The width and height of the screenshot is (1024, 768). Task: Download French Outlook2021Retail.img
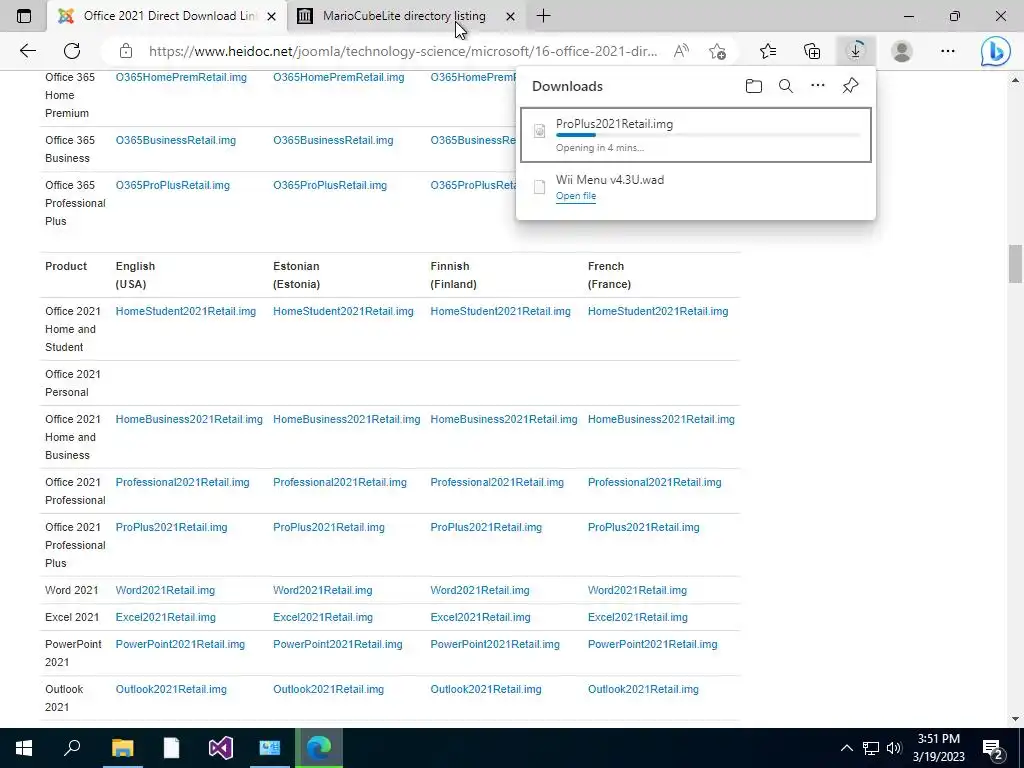coord(643,690)
